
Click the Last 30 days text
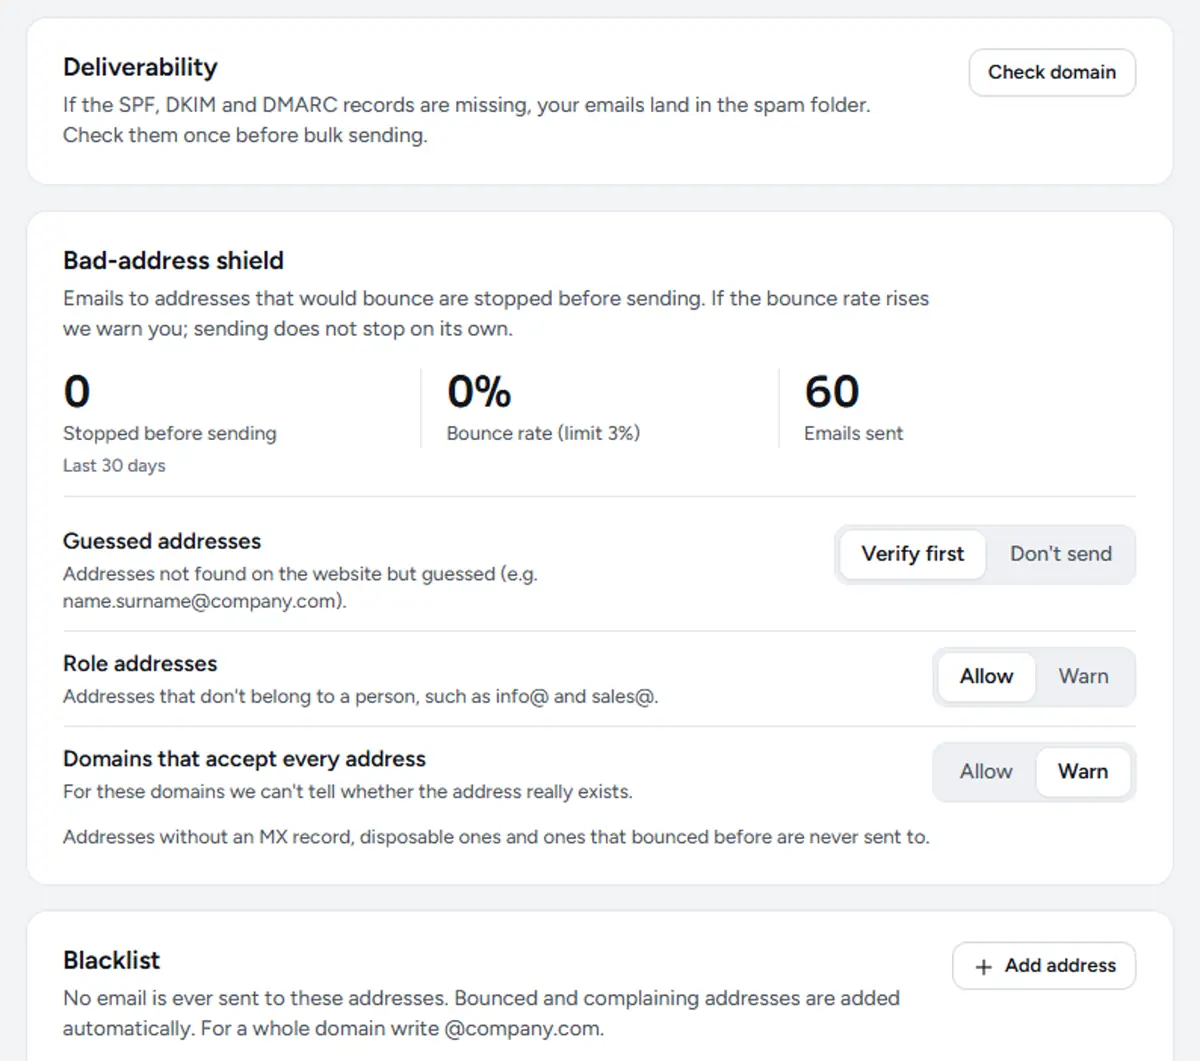pos(114,465)
